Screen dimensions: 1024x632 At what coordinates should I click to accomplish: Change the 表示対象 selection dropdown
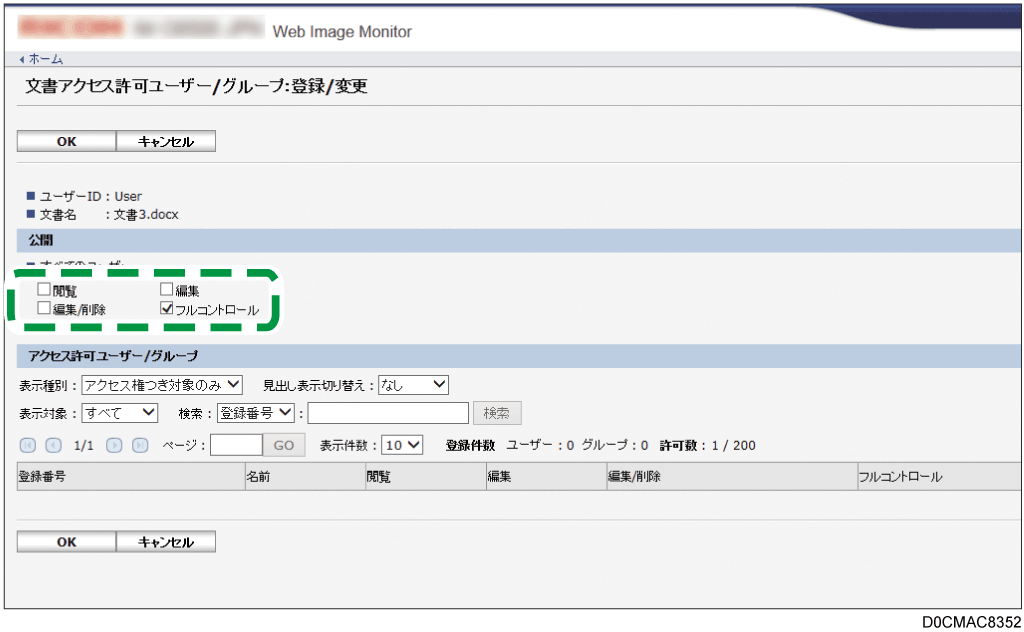coord(119,412)
